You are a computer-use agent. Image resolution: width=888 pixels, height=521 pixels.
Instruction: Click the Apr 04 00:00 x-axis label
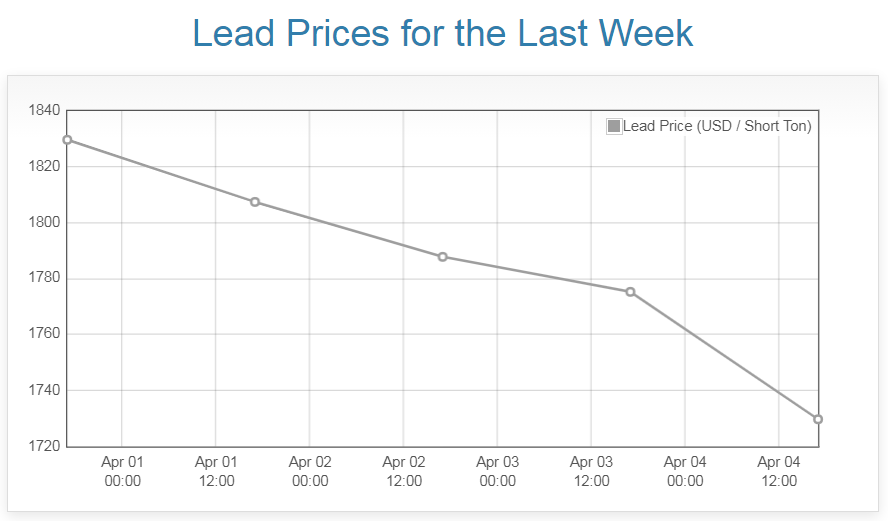point(685,471)
